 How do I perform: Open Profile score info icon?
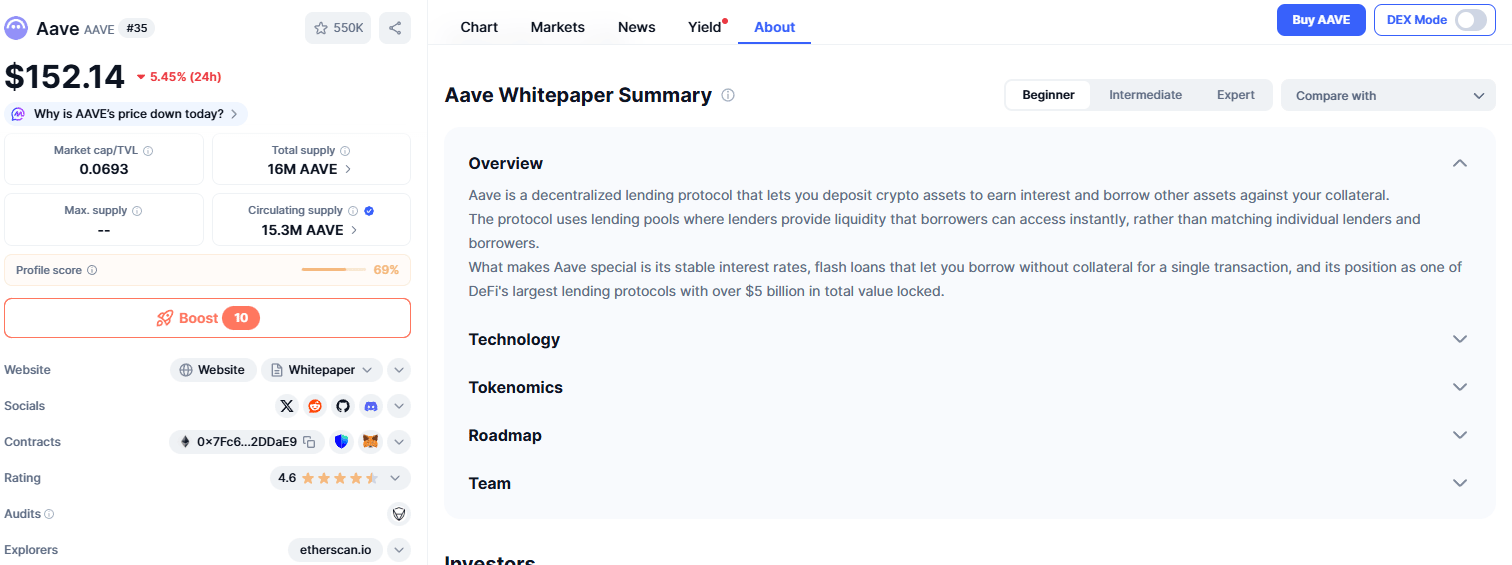point(92,270)
